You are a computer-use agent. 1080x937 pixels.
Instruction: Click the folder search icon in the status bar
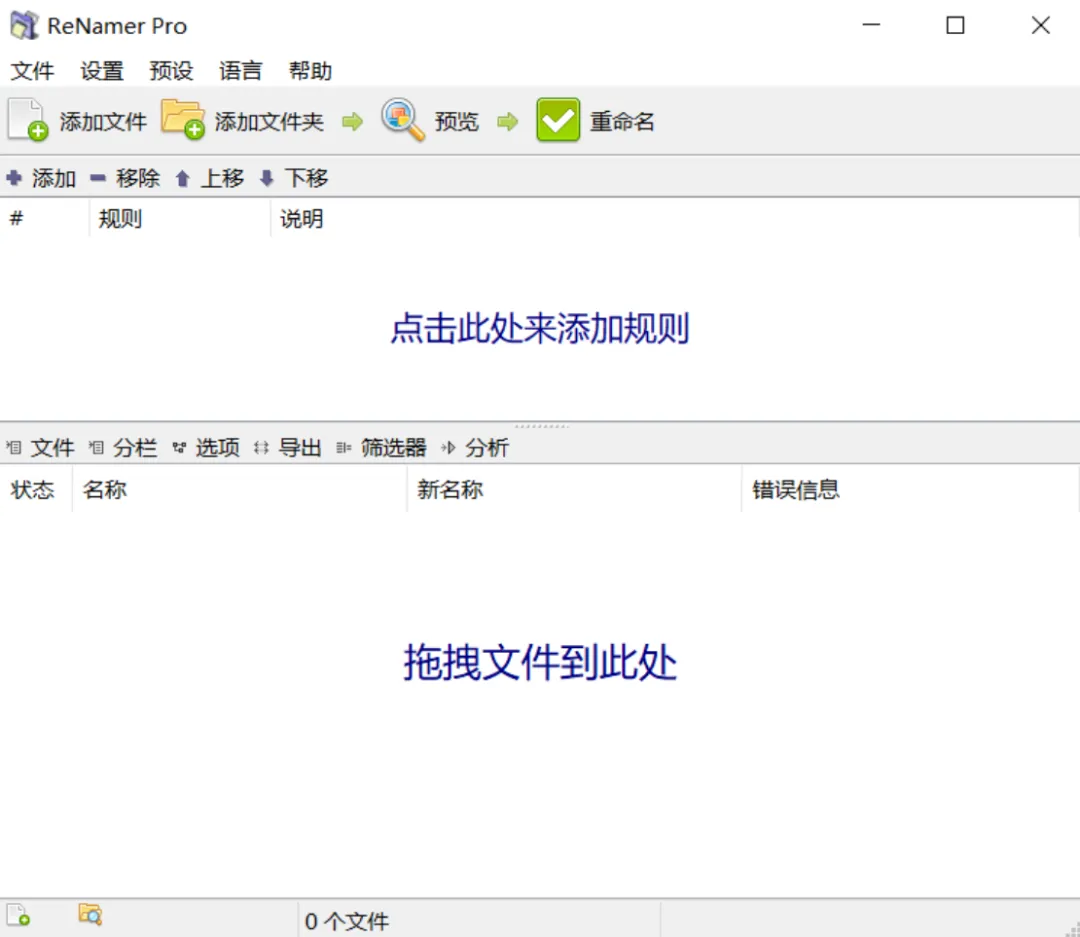pyautogui.click(x=90, y=914)
